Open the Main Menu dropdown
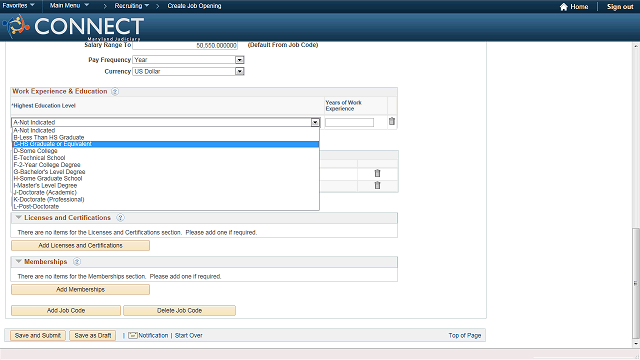Viewport: 640px width, 360px height. [69, 6]
